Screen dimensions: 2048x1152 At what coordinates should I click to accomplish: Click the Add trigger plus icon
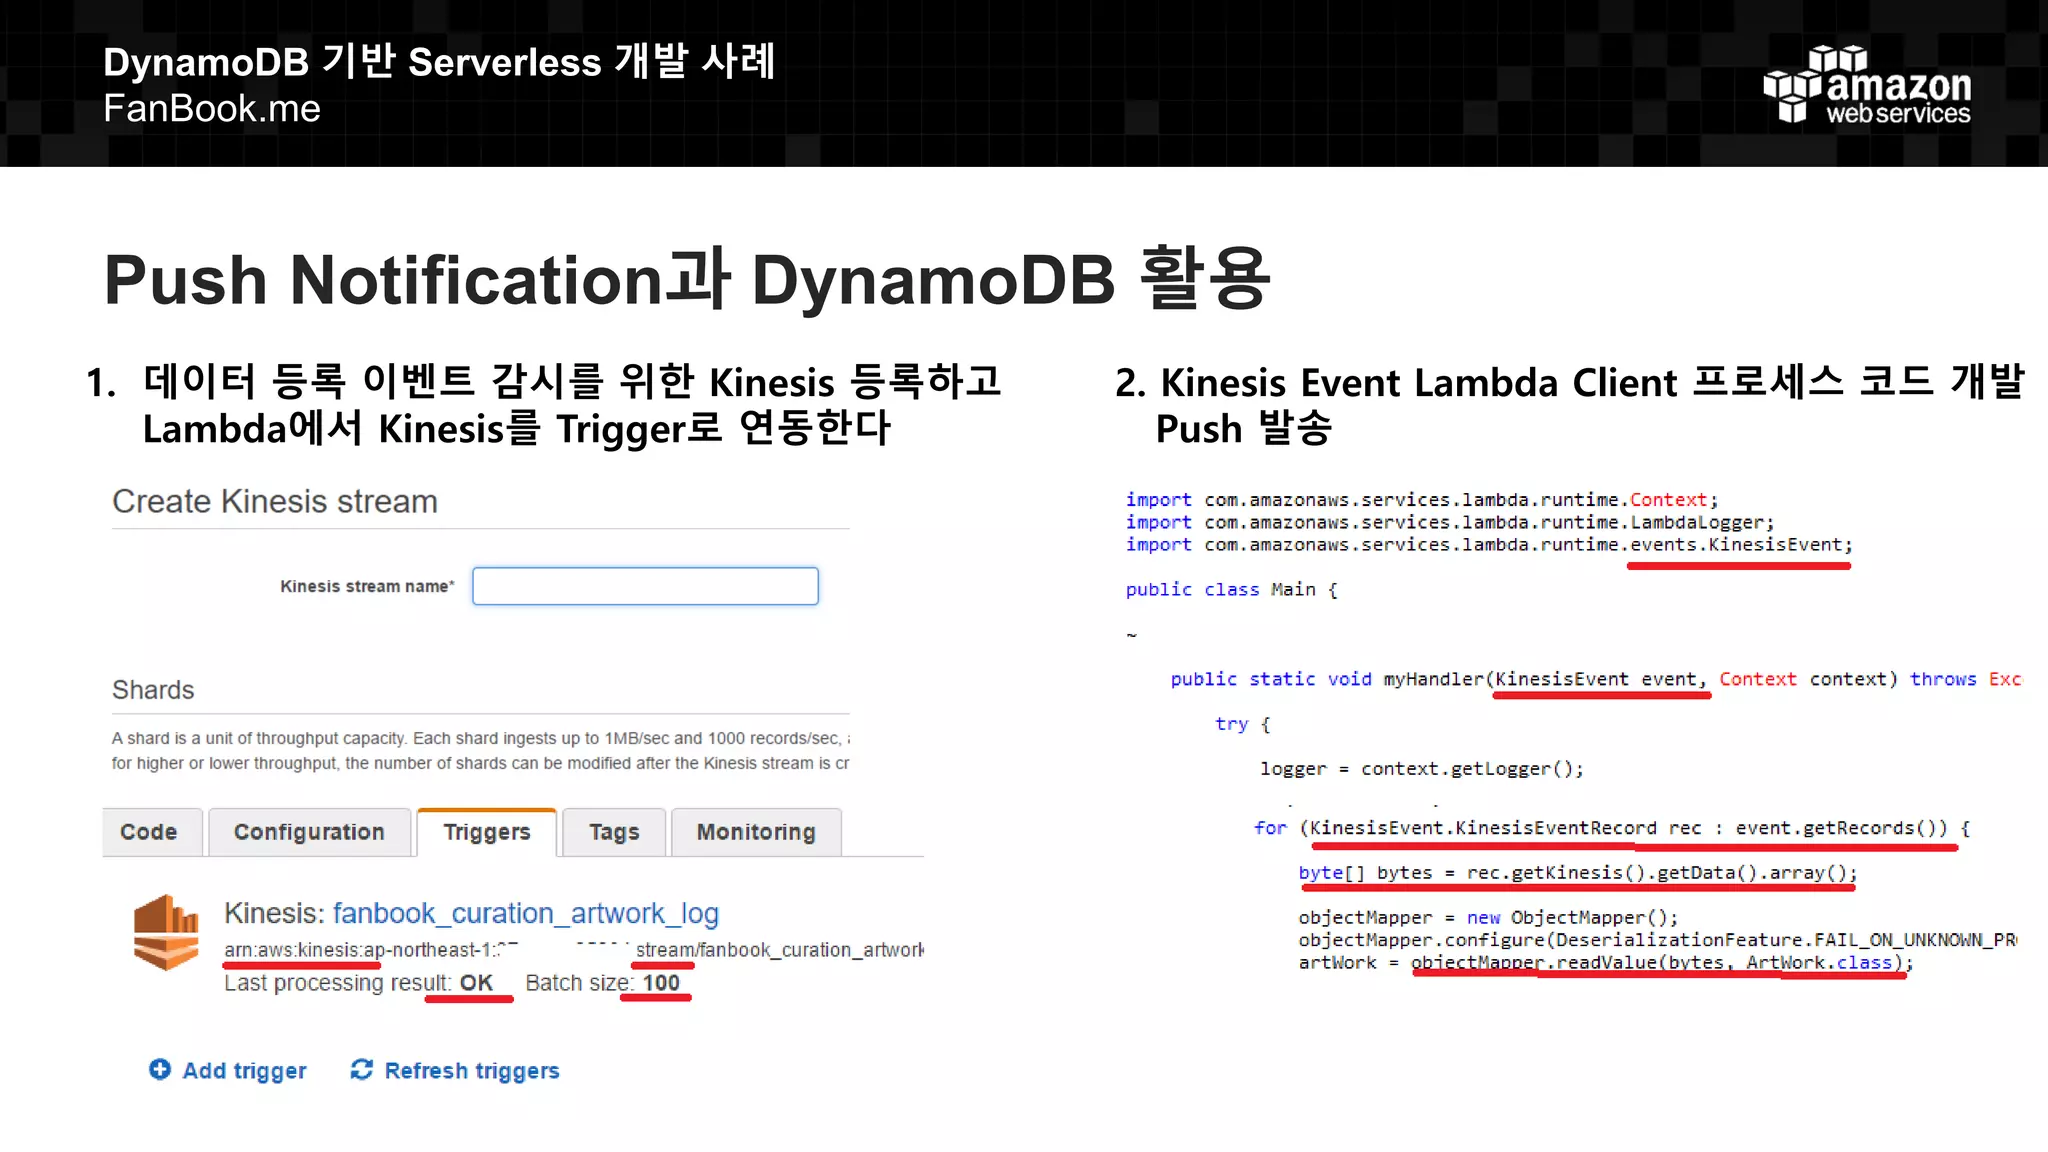tap(160, 1069)
